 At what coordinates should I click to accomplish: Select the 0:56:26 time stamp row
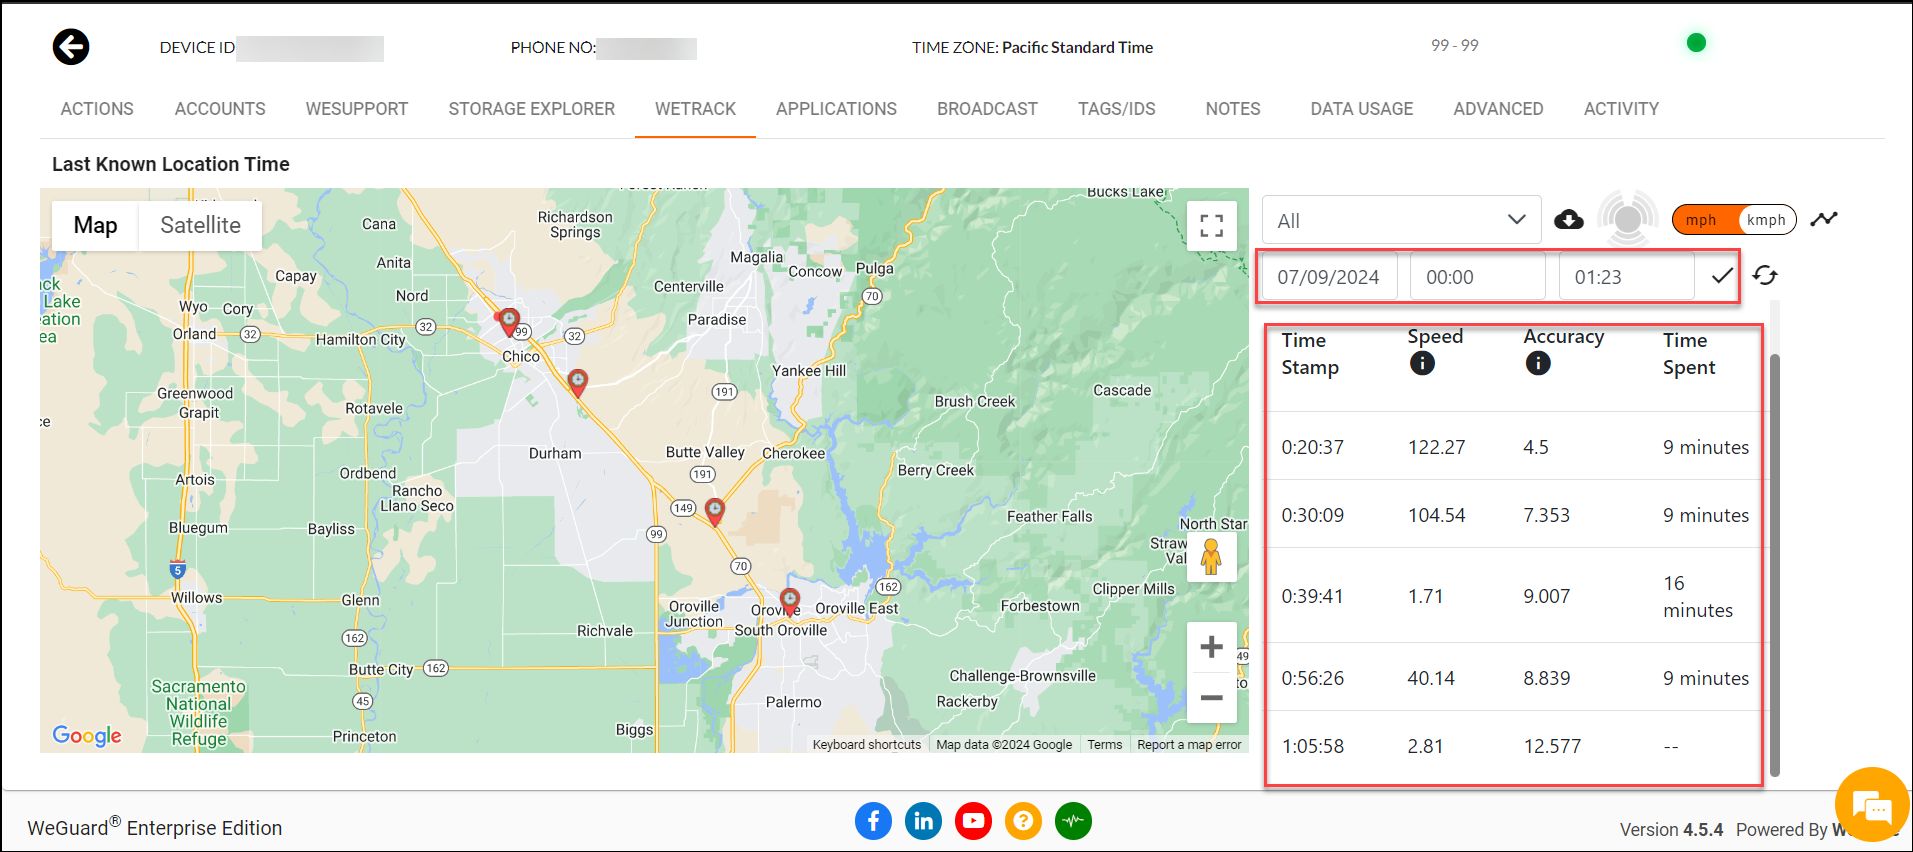coord(1514,678)
